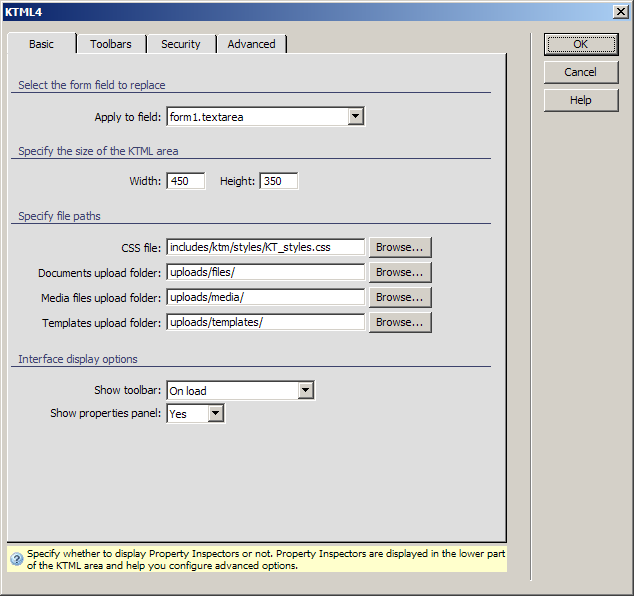This screenshot has height=596, width=634.
Task: Click the help question mark icon
Action: click(x=17, y=559)
